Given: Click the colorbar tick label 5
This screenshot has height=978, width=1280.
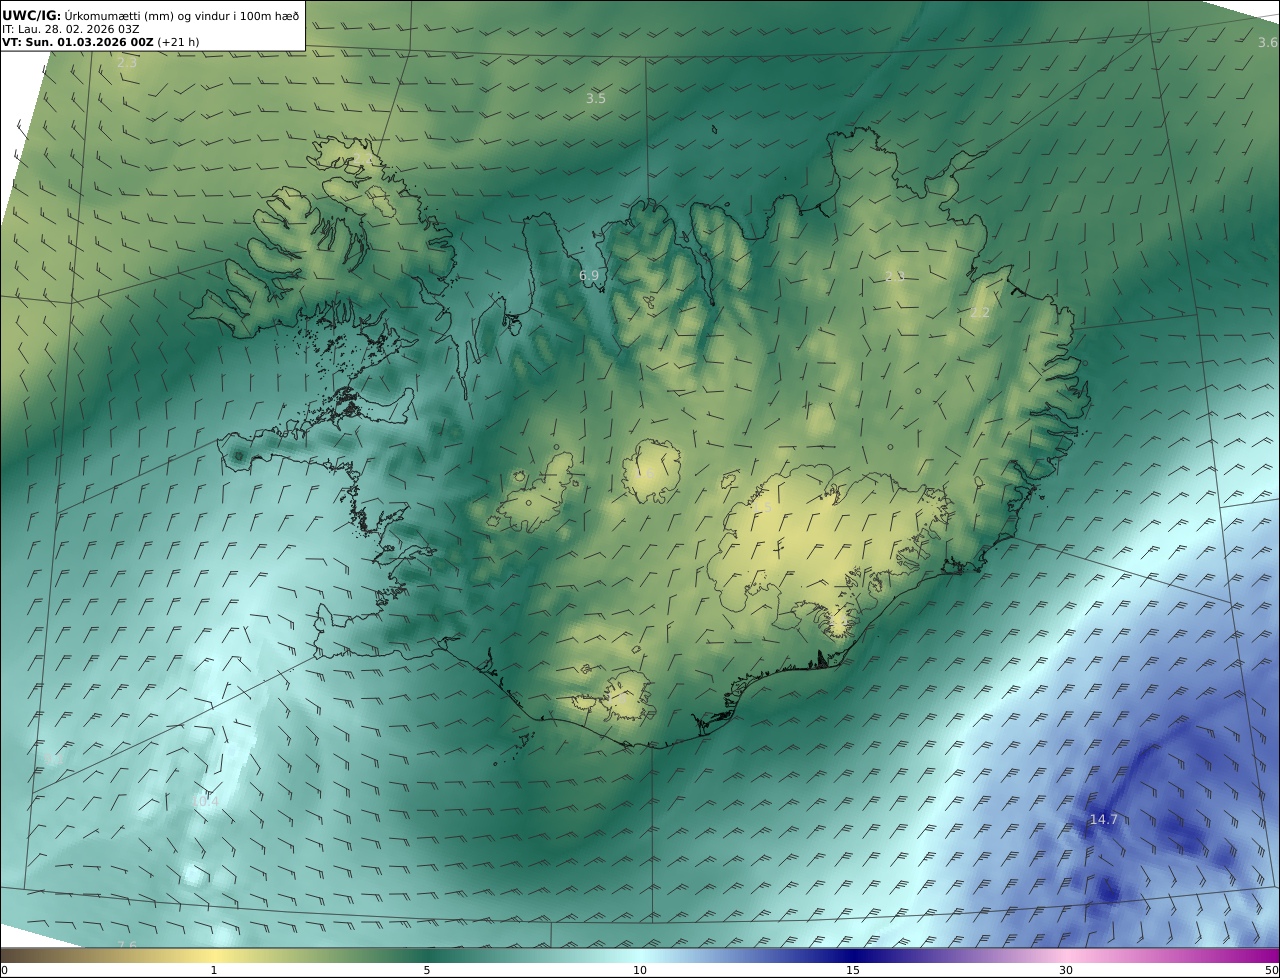Looking at the screenshot, I should (x=427, y=970).
